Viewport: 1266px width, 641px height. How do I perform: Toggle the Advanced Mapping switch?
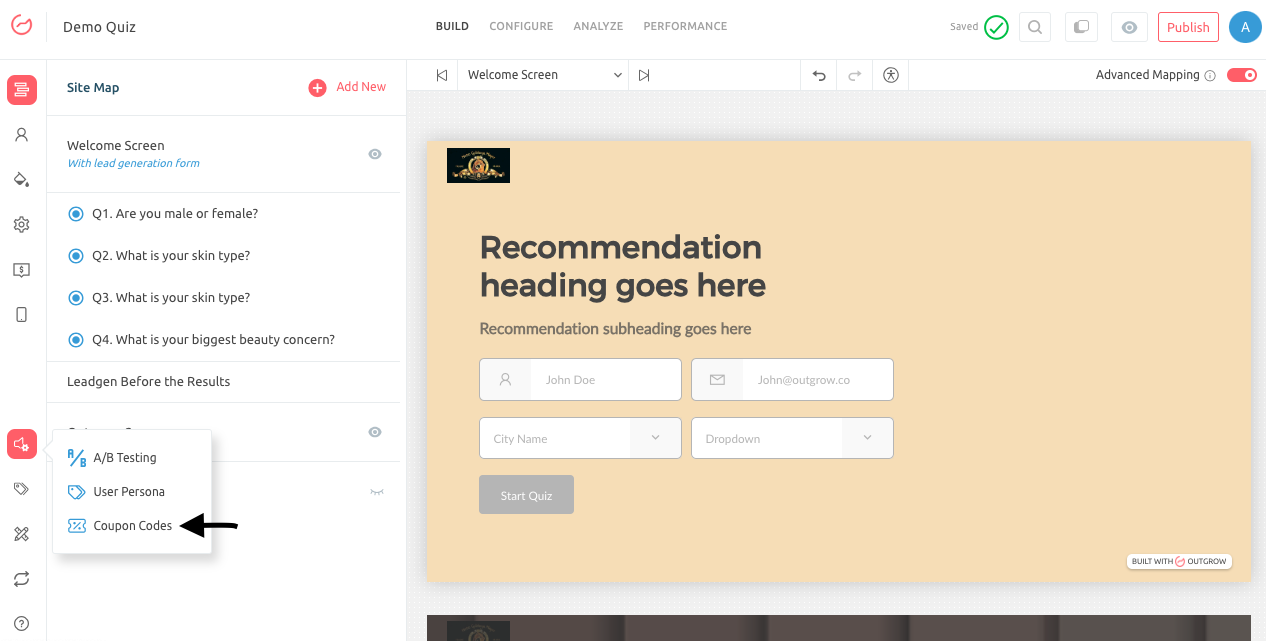(x=1241, y=75)
